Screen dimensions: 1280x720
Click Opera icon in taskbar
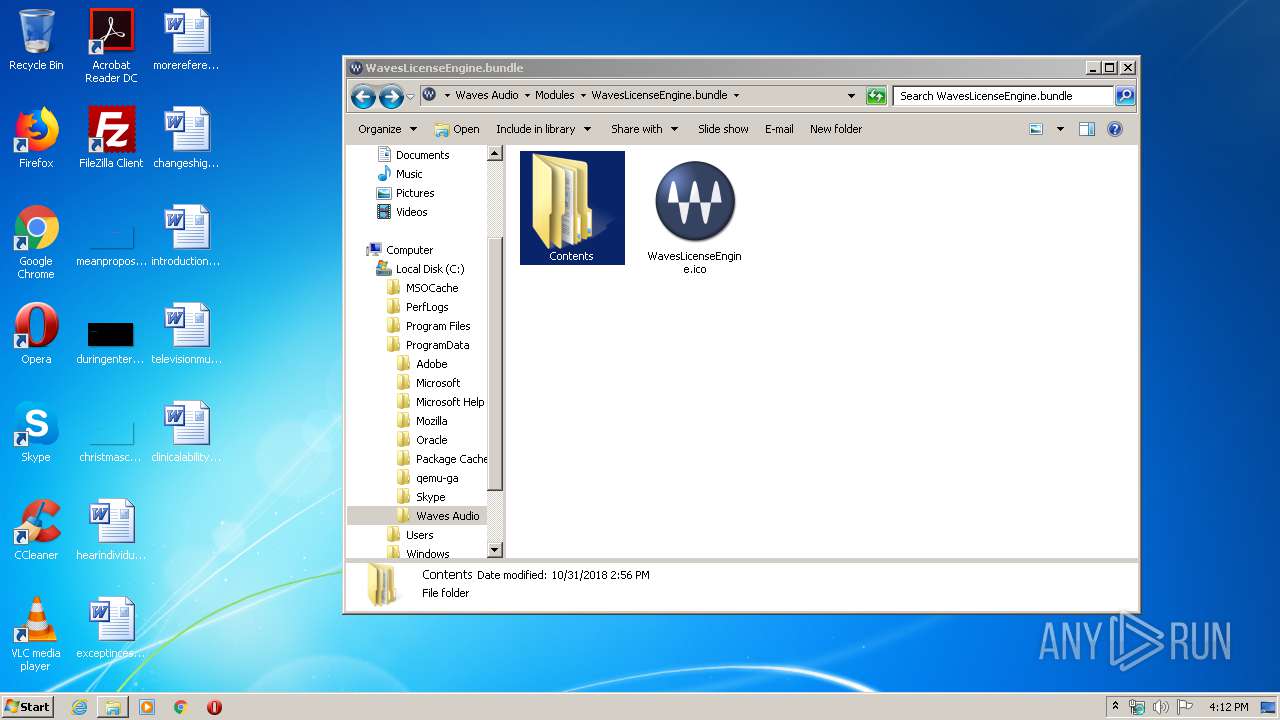click(214, 707)
